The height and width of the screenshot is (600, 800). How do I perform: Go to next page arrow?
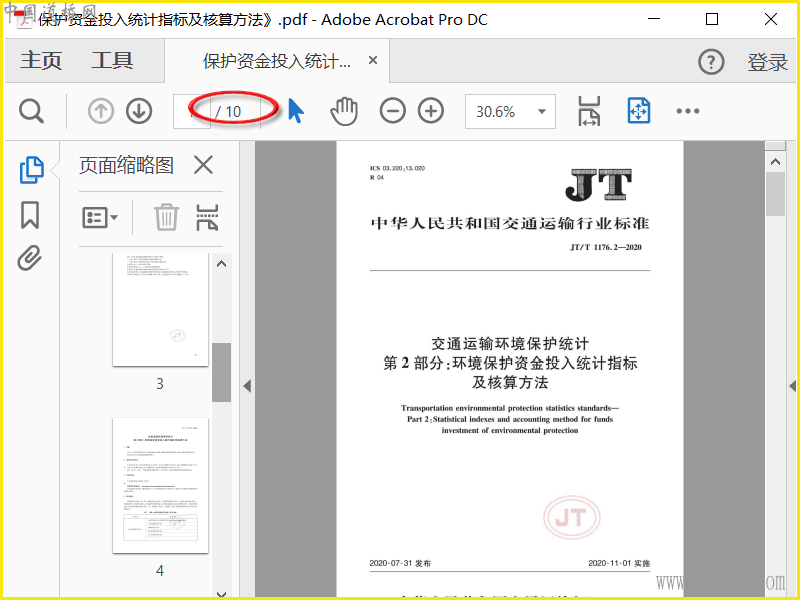coord(139,111)
